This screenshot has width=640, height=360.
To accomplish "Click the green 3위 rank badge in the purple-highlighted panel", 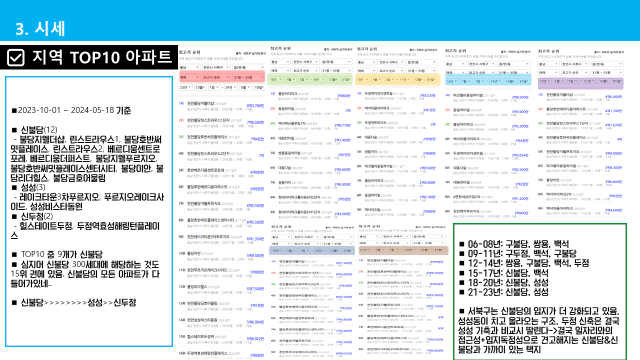I will [540, 123].
